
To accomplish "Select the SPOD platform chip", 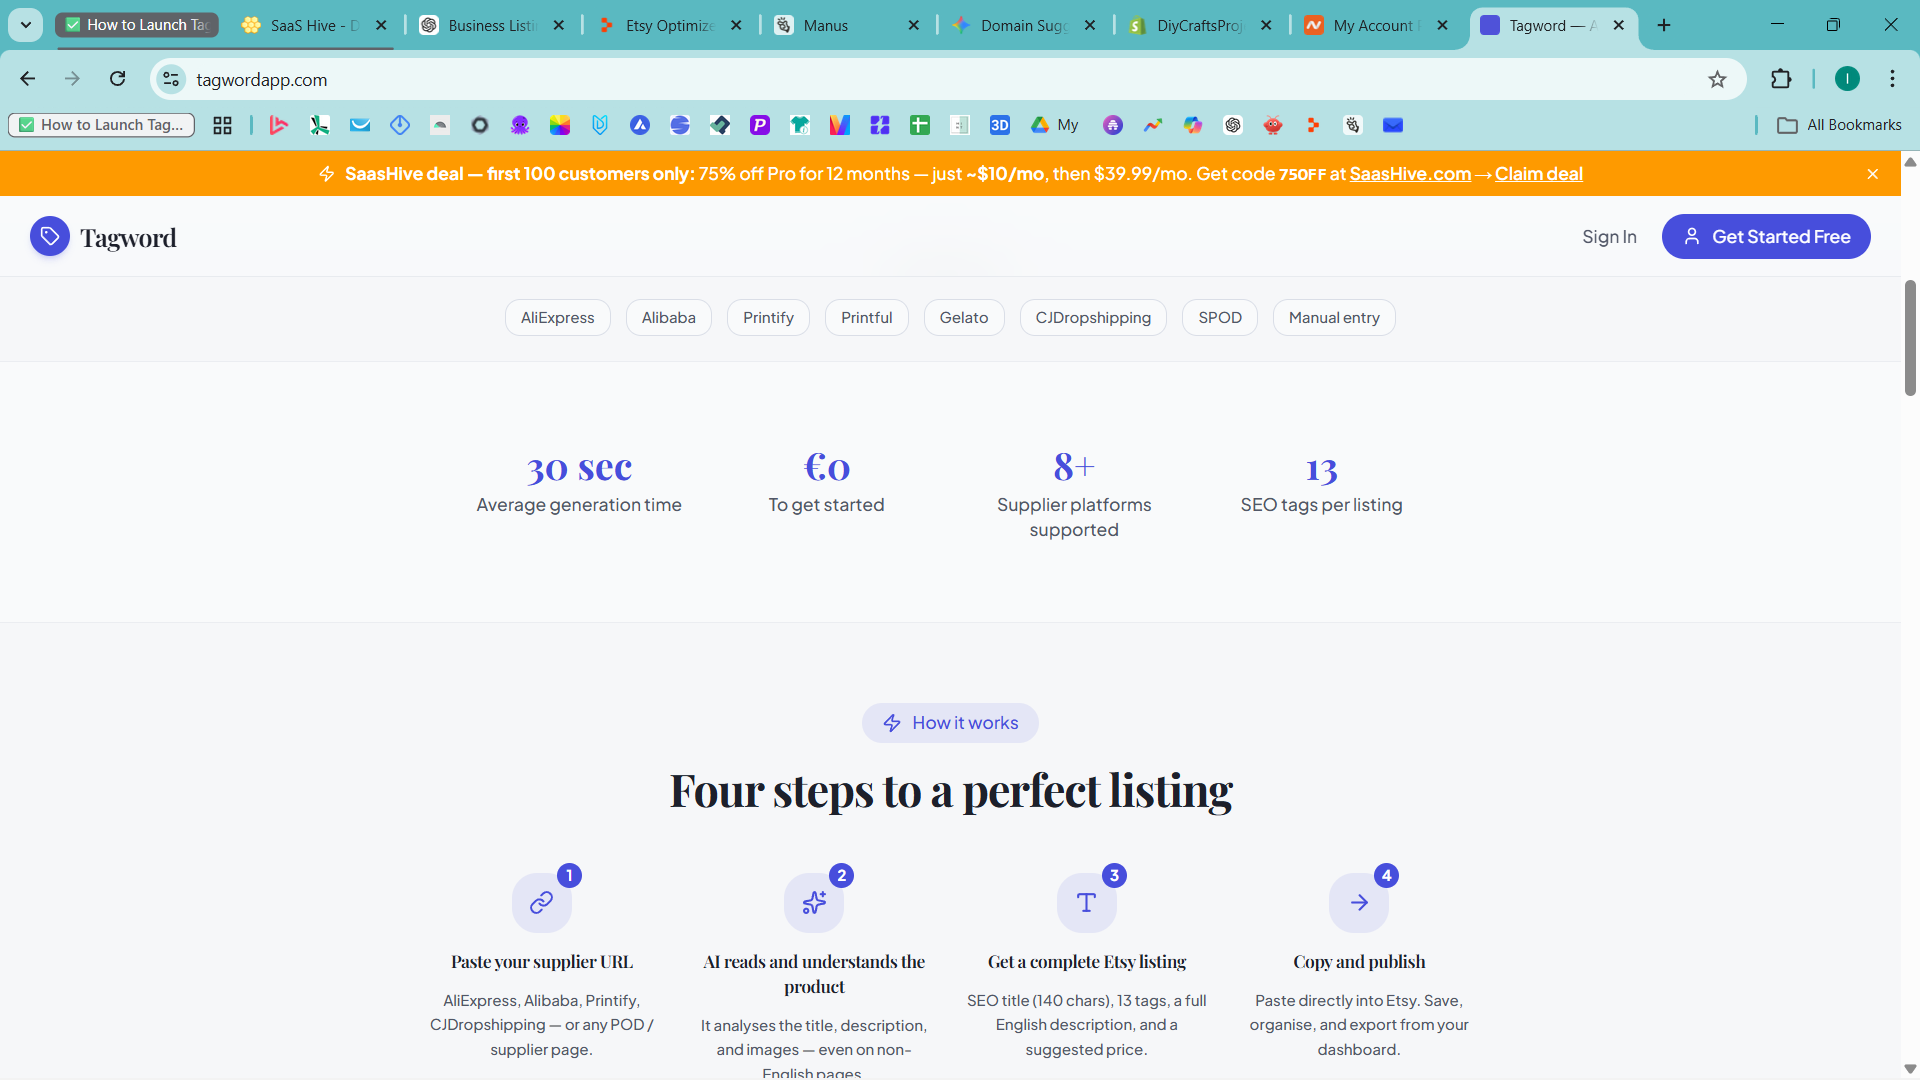I will pos(1220,318).
